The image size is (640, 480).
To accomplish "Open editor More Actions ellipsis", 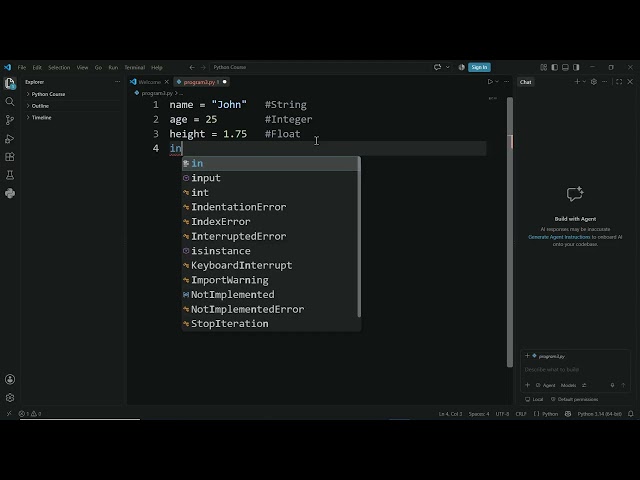I will (507, 82).
